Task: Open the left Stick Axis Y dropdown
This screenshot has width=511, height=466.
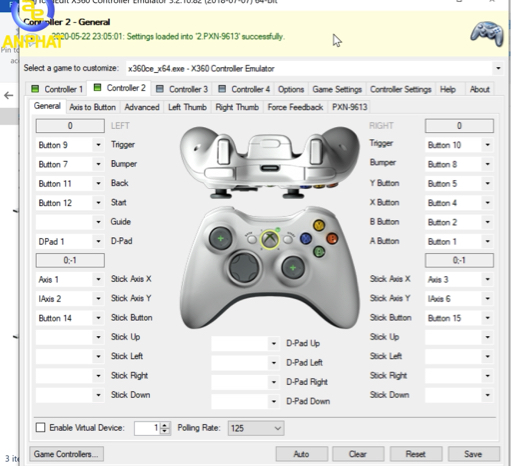Action: point(98,299)
